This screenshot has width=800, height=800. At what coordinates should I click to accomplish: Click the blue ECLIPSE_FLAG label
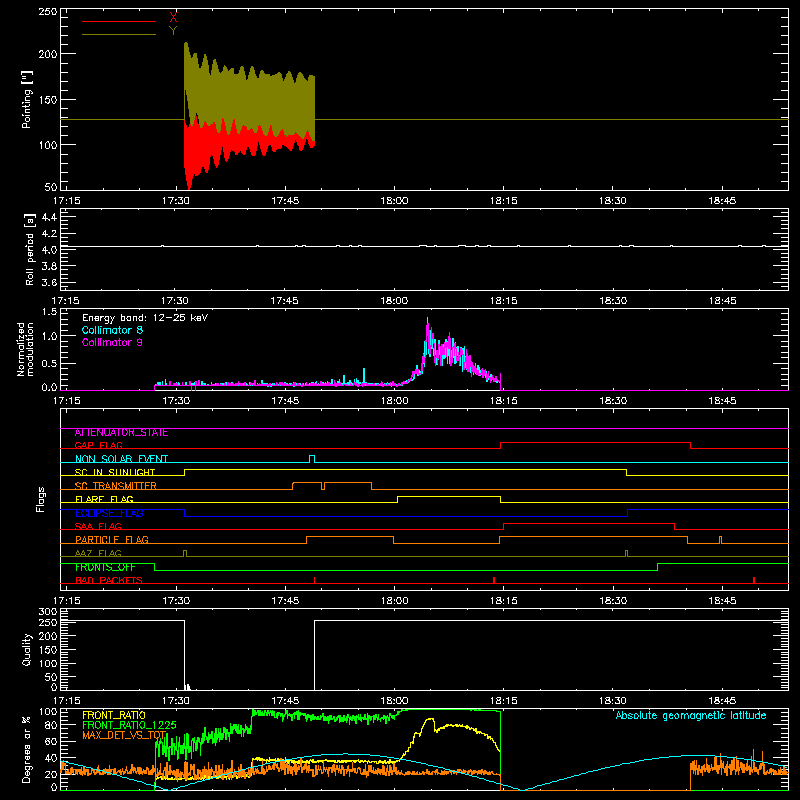tap(109, 513)
